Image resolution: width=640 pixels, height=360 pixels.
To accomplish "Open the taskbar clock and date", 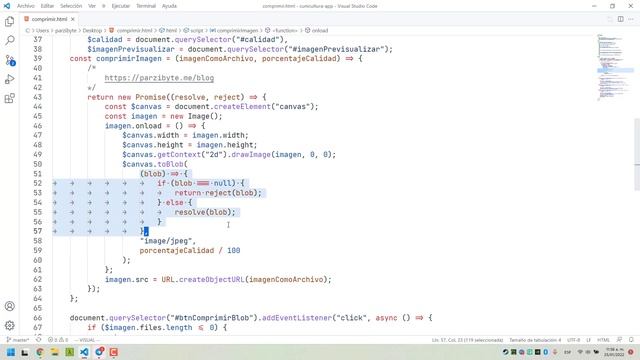I will (x=614, y=352).
